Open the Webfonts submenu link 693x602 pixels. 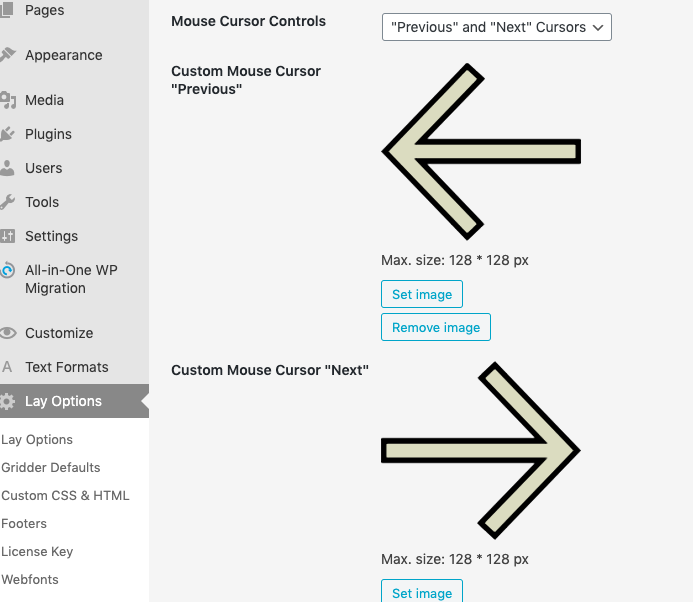coord(30,579)
